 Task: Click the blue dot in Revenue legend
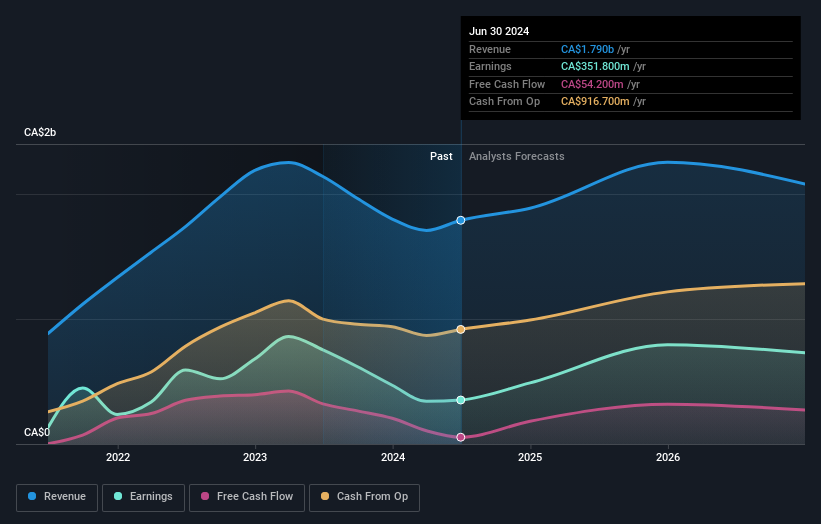pyautogui.click(x=32, y=496)
